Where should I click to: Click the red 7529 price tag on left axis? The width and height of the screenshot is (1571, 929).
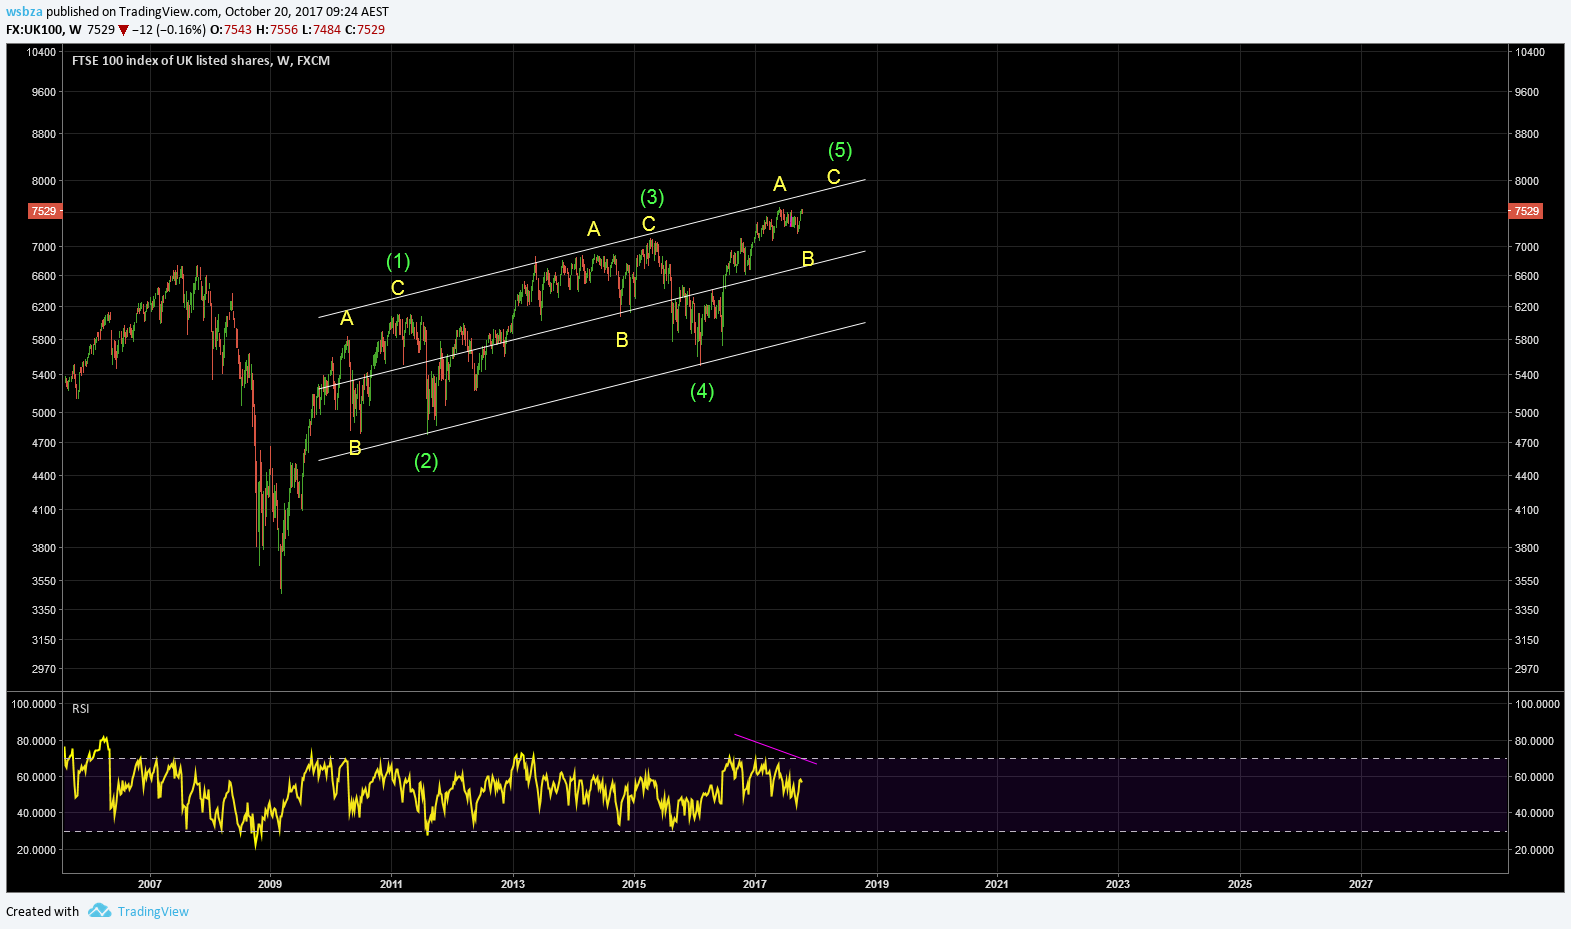(x=44, y=211)
